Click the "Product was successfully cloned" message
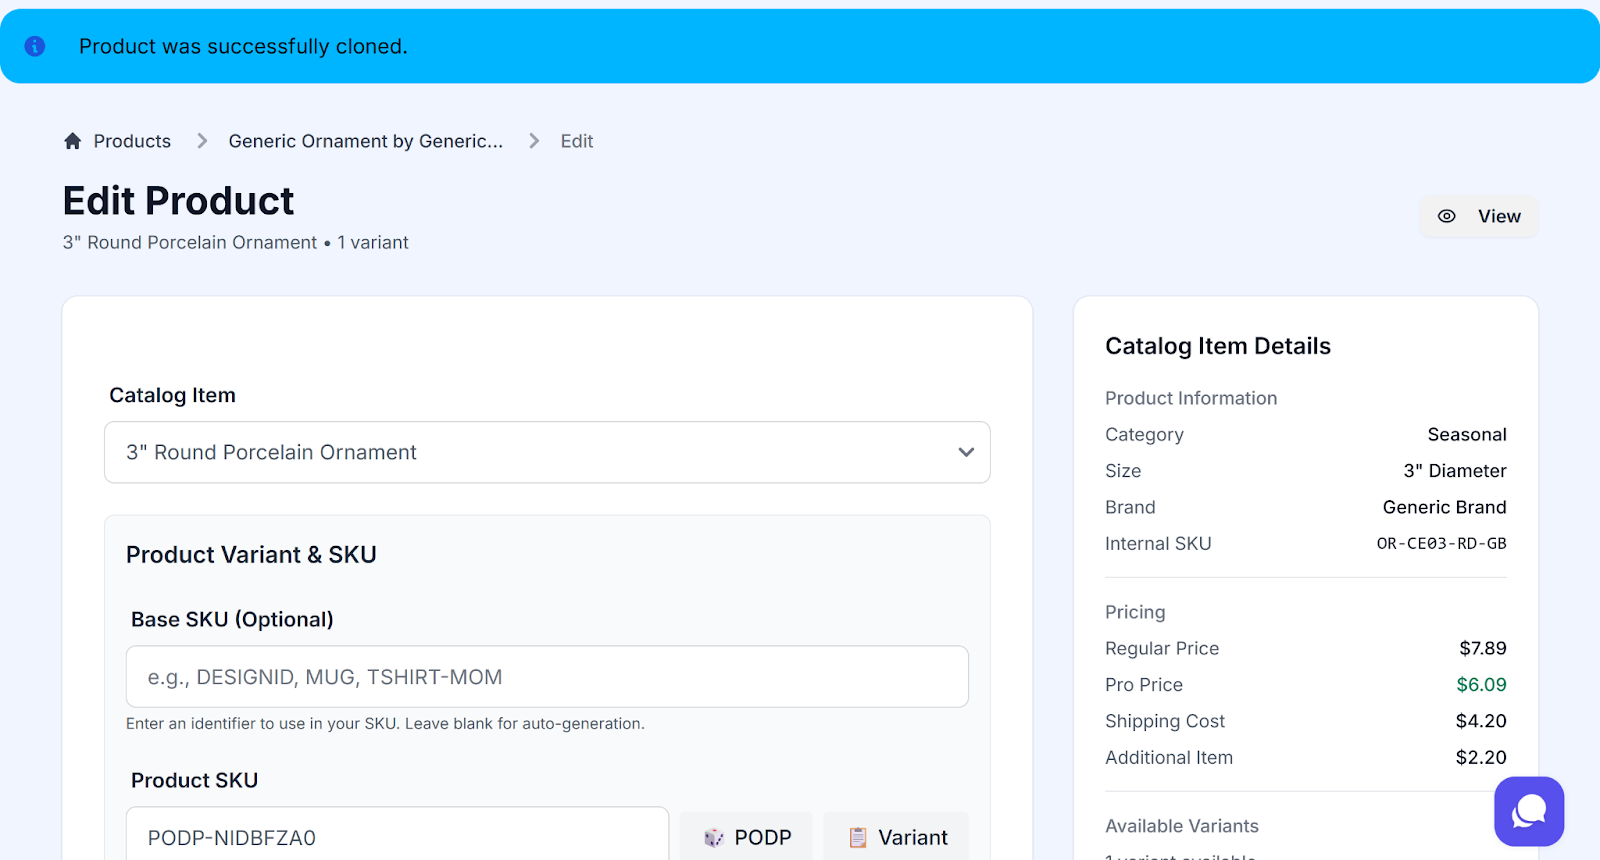The image size is (1600, 860). 243,46
